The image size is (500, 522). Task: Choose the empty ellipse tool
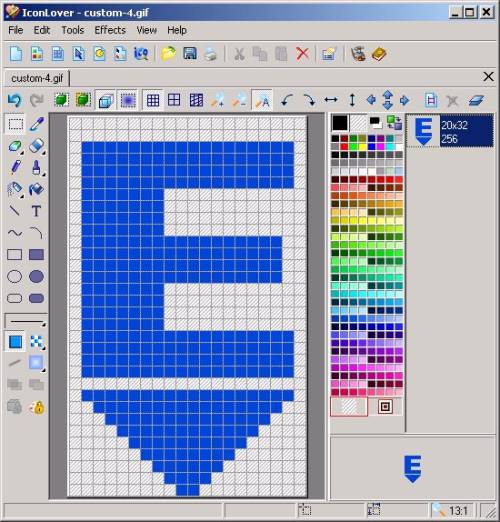click(15, 276)
